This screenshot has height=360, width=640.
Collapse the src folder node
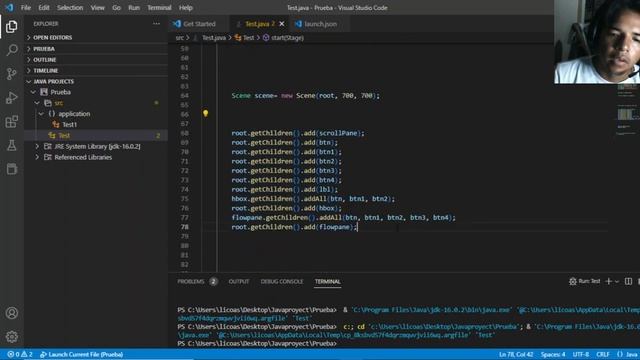click(37, 103)
